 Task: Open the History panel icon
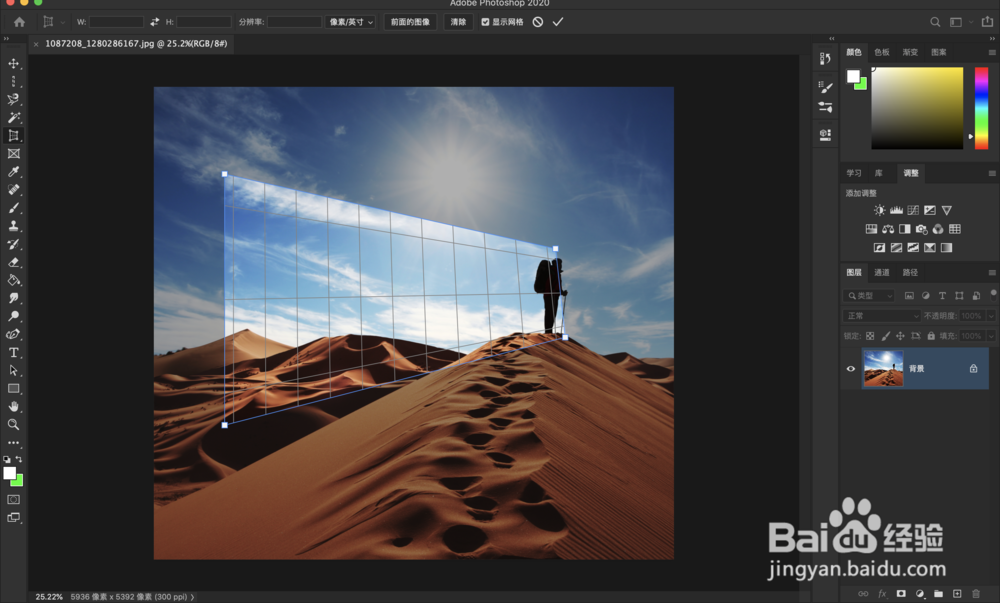click(x=825, y=59)
